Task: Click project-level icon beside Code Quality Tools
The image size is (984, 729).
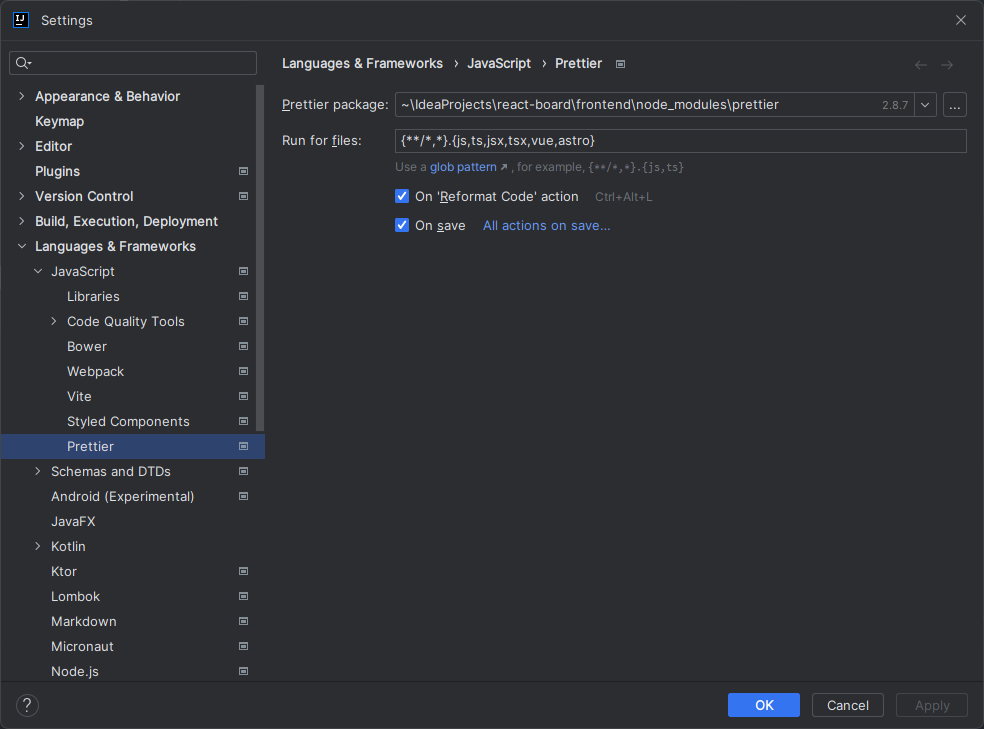Action: (243, 321)
